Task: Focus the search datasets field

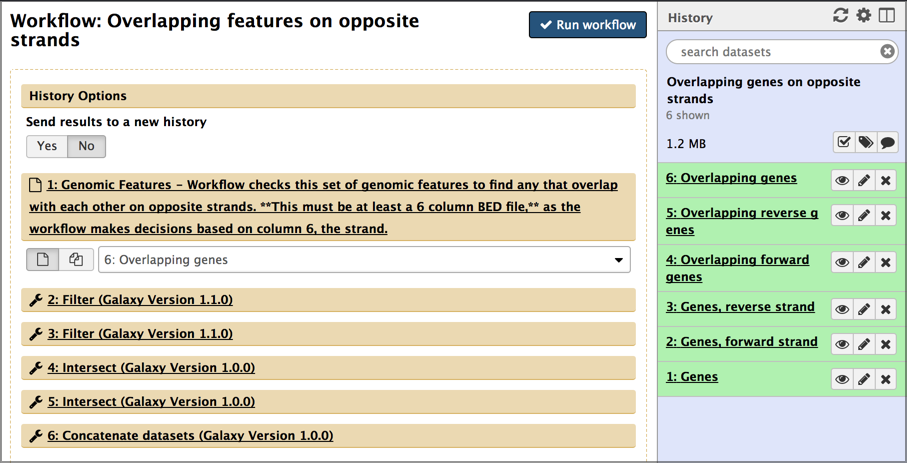Action: pos(775,52)
